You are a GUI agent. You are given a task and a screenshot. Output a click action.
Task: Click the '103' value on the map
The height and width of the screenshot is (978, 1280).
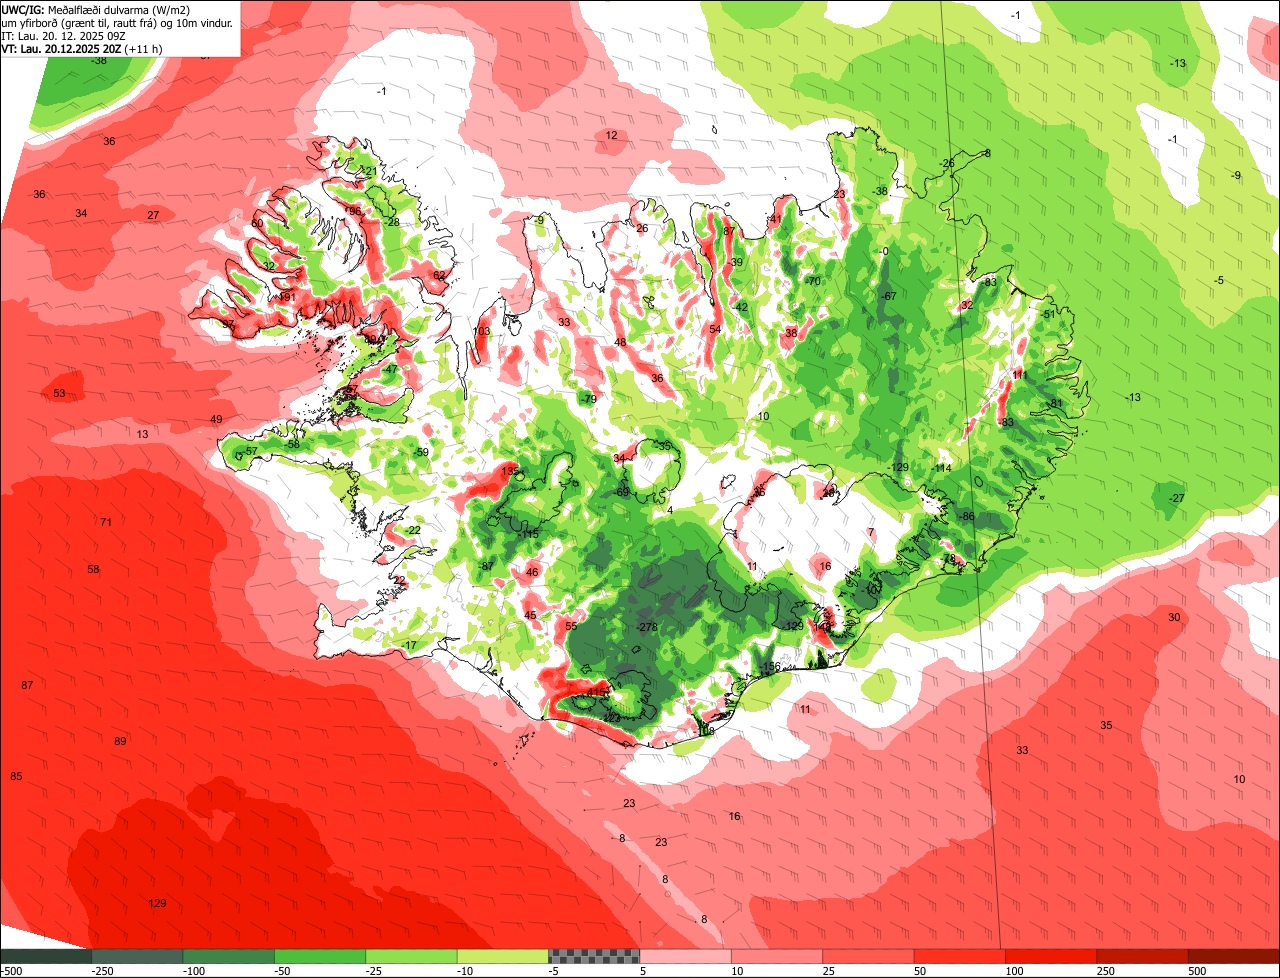pos(482,331)
